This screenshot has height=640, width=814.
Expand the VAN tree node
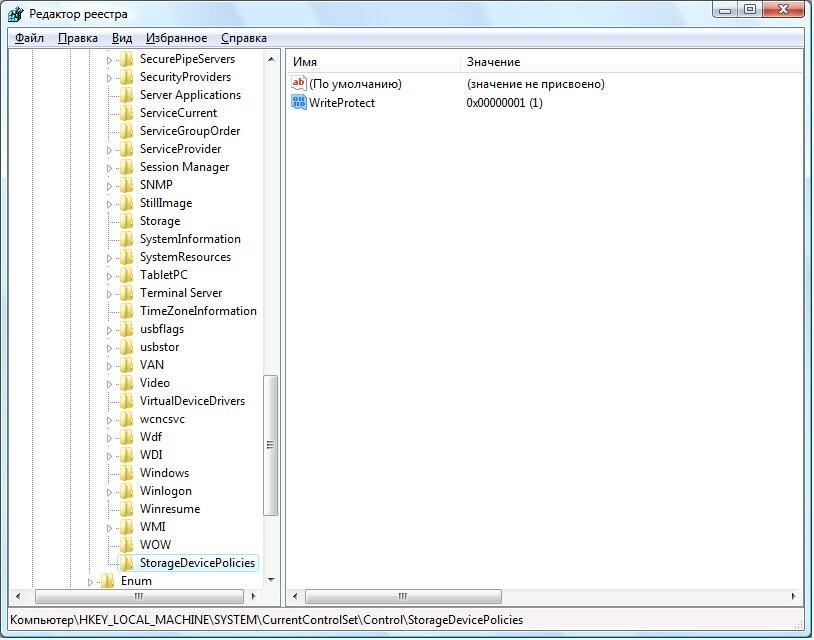click(x=109, y=366)
